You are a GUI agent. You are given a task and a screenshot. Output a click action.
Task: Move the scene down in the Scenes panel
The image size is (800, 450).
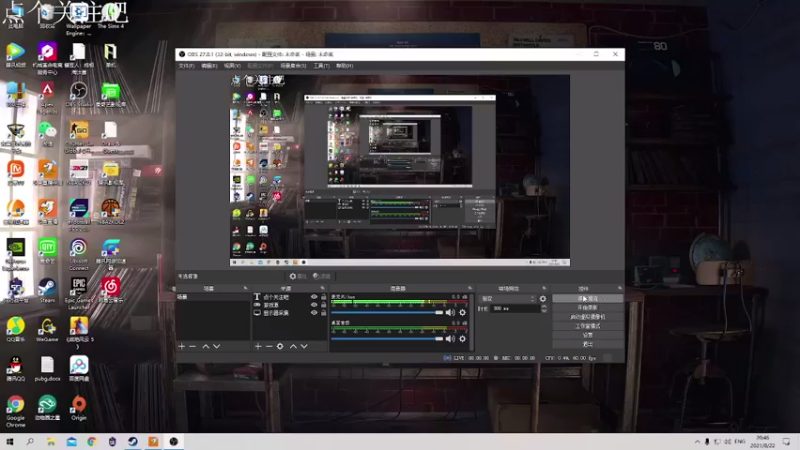coord(216,346)
